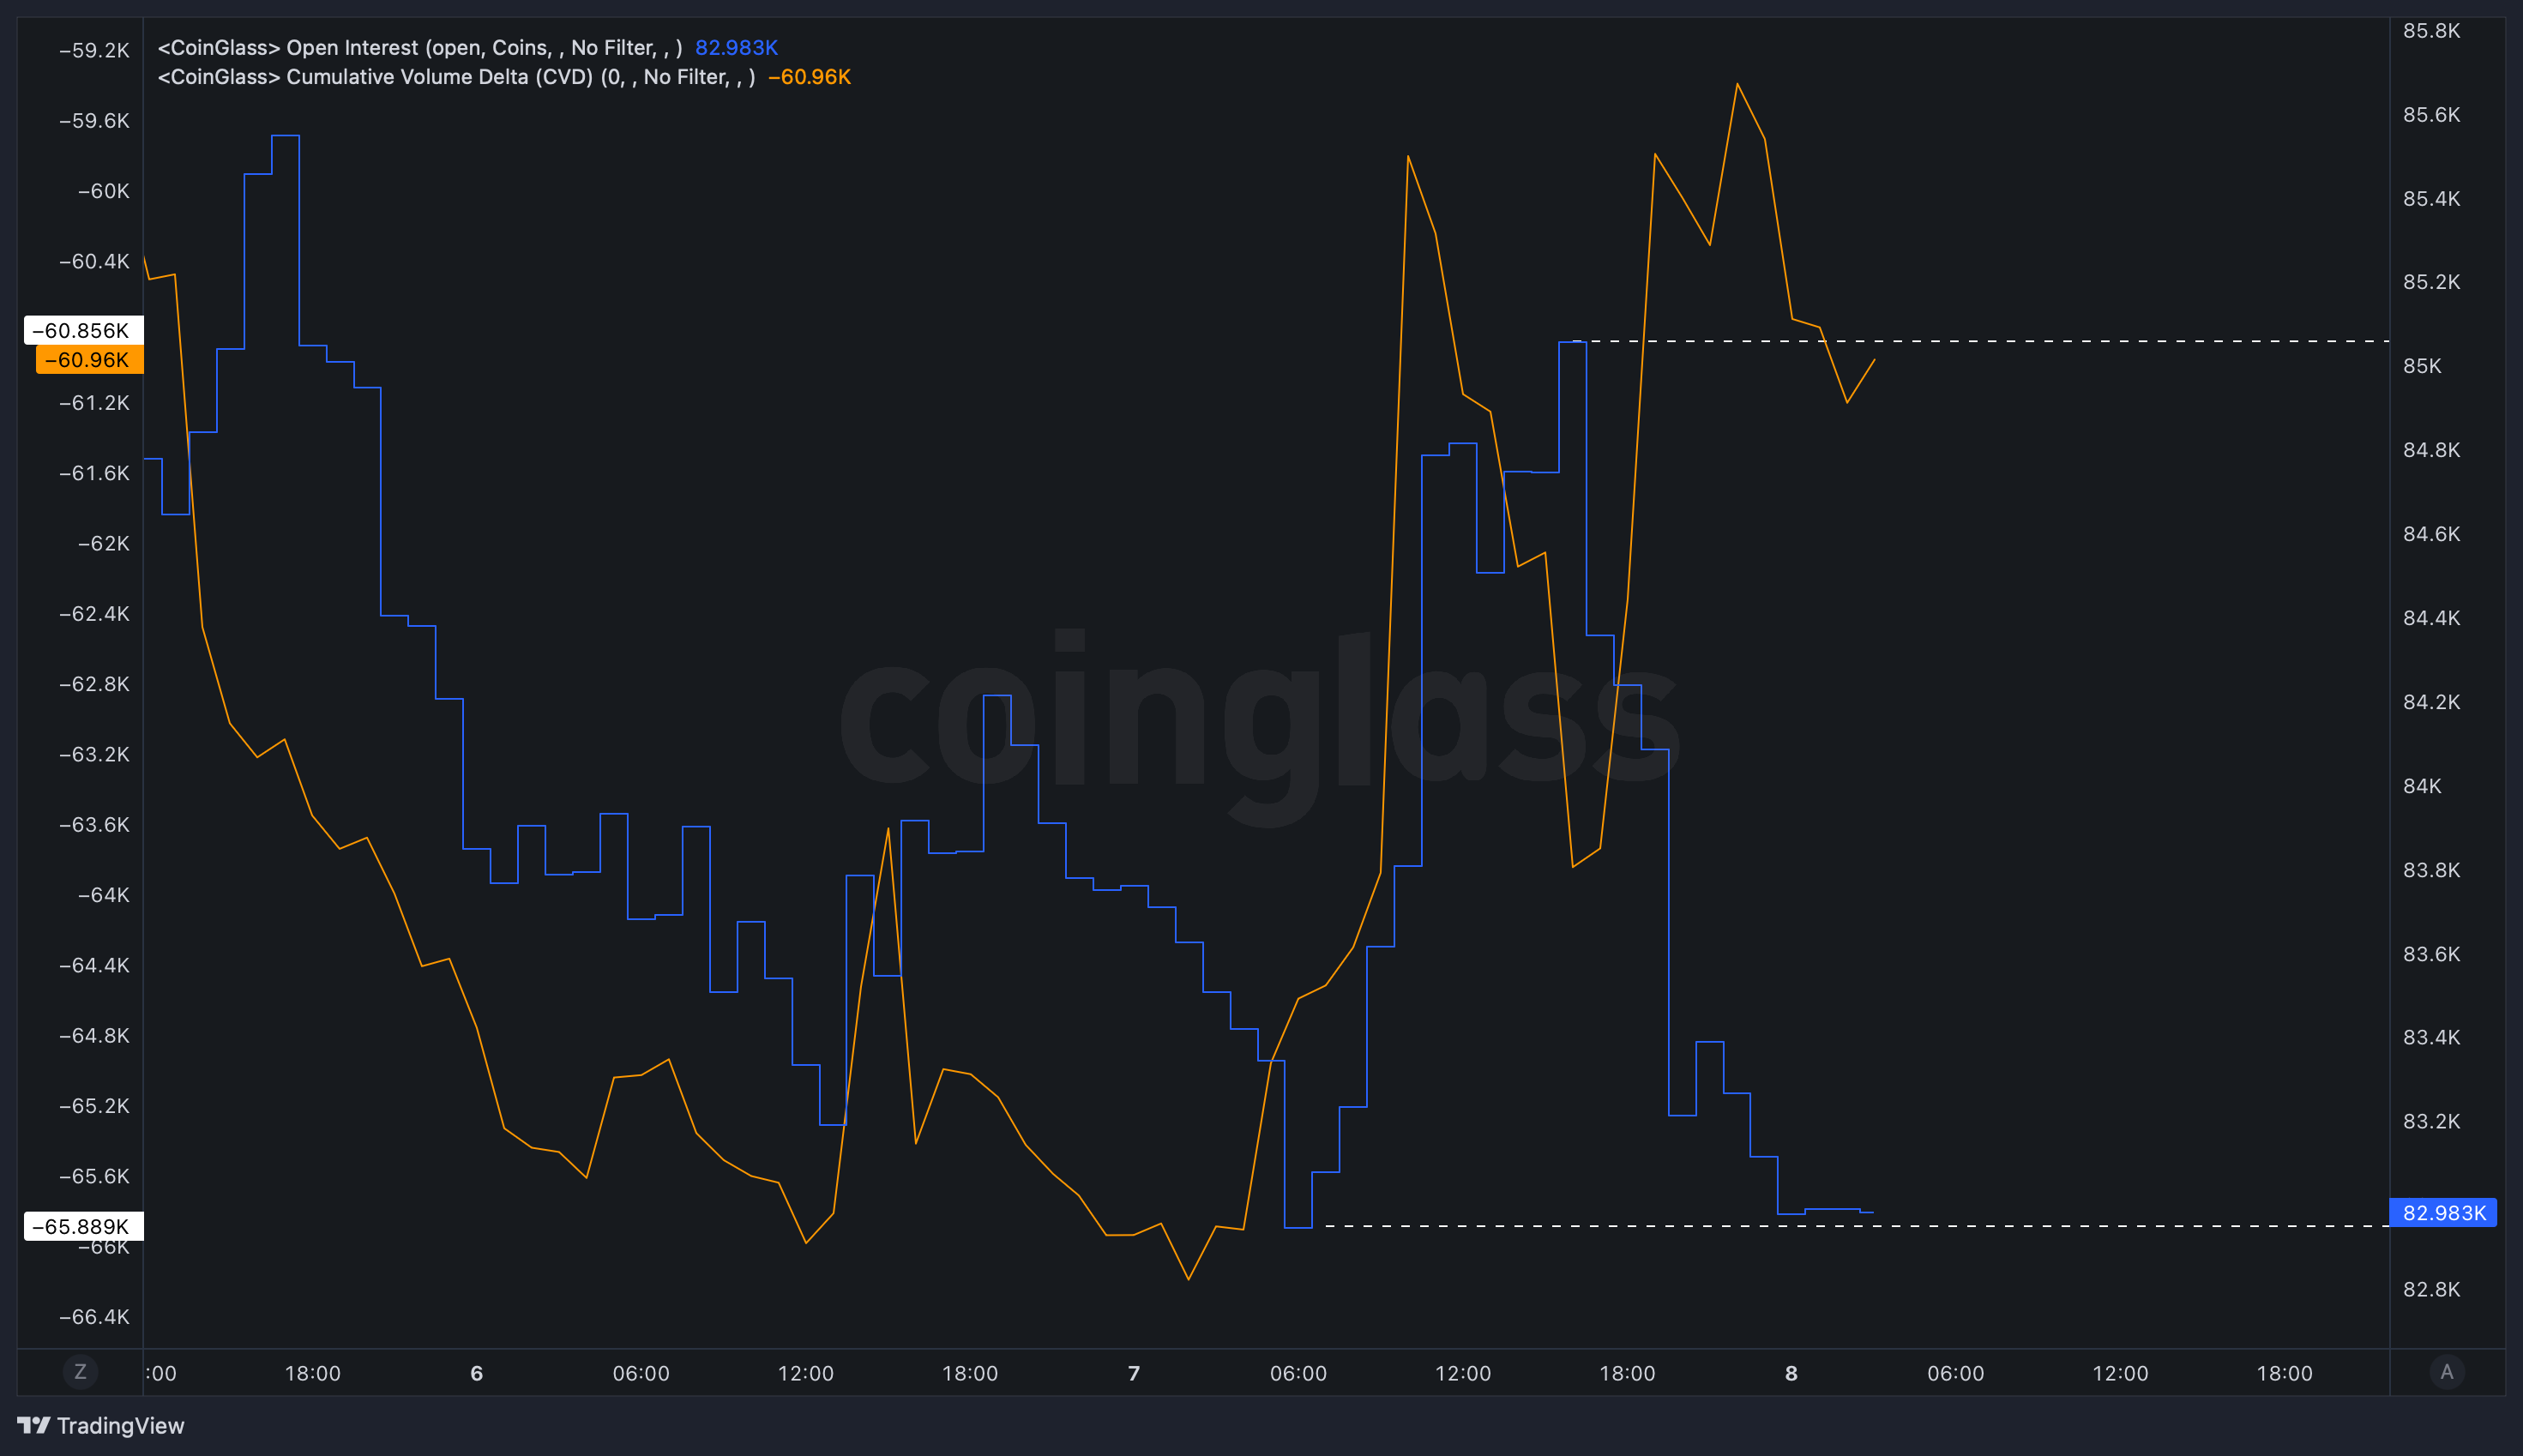This screenshot has width=2523, height=1456.
Task: Click the −64K left axis label
Action: [103, 895]
